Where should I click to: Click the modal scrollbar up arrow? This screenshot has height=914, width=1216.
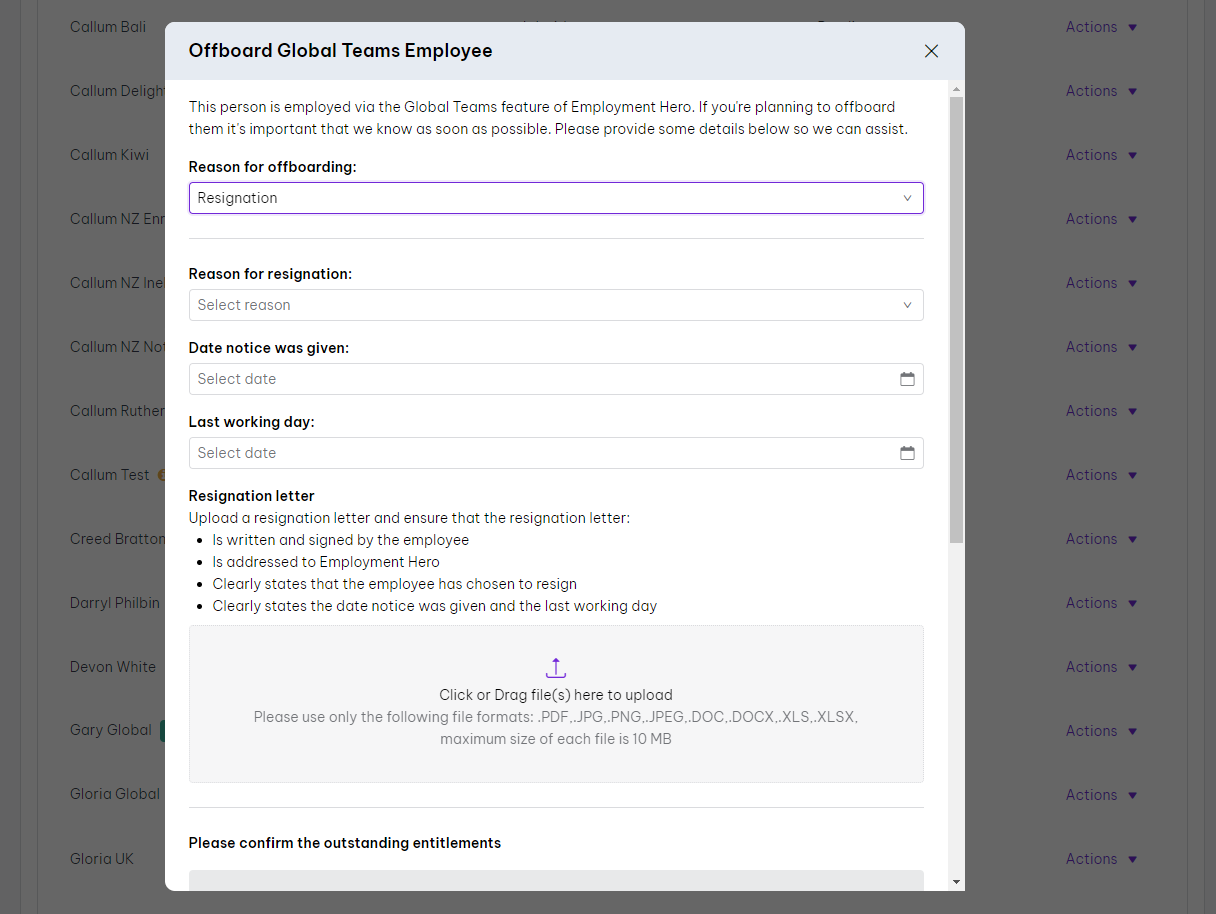click(957, 89)
